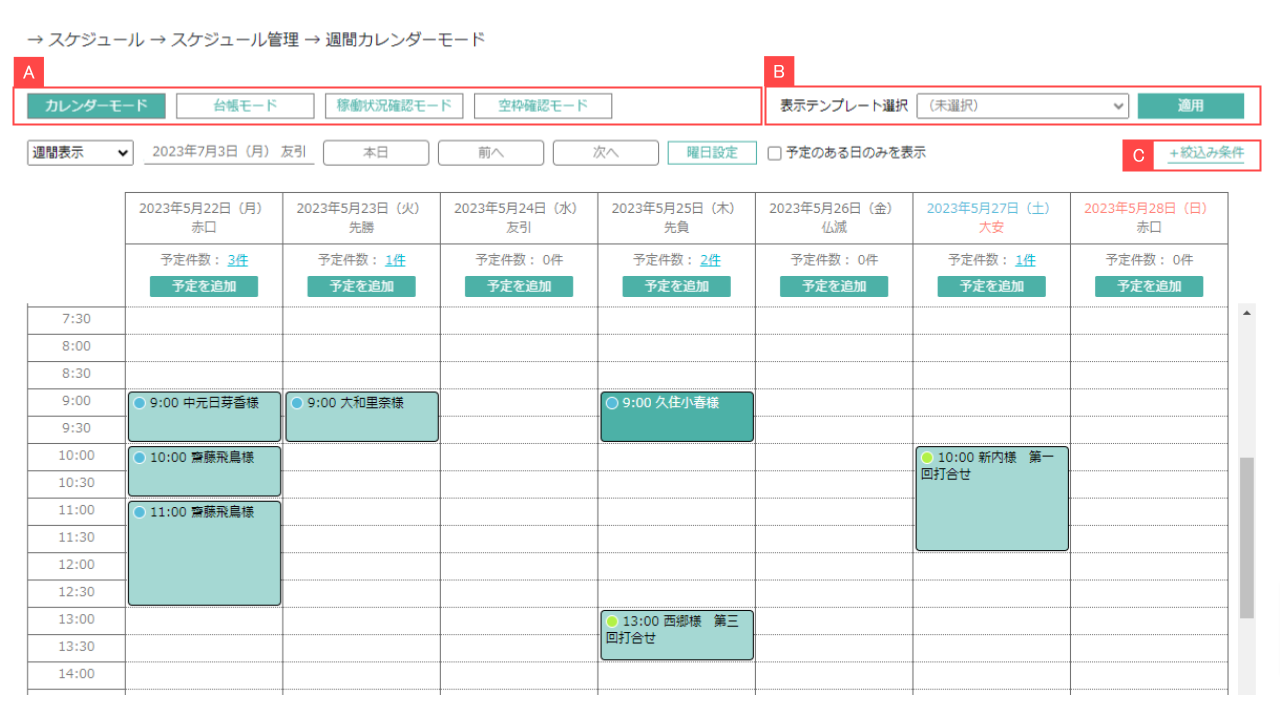The width and height of the screenshot is (1280, 720).
Task: Click the 2023年7月3日 date field
Action: coord(228,152)
